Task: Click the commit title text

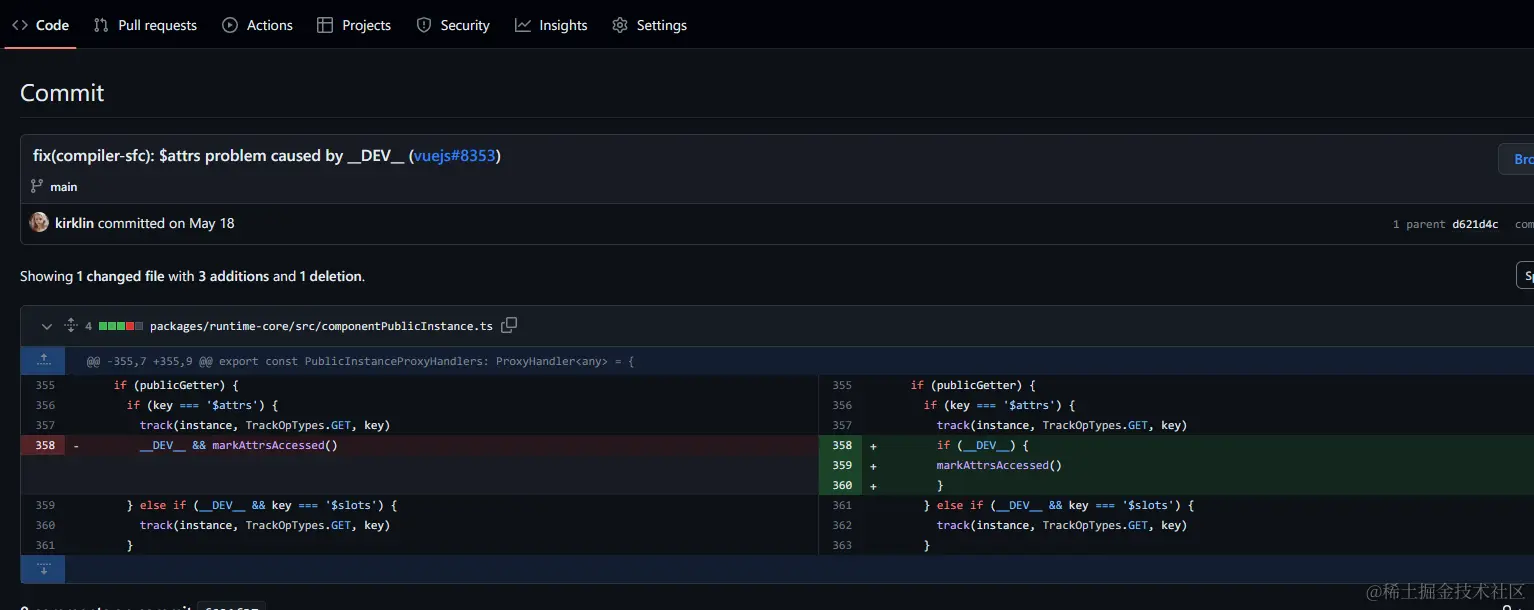Action: click(267, 156)
